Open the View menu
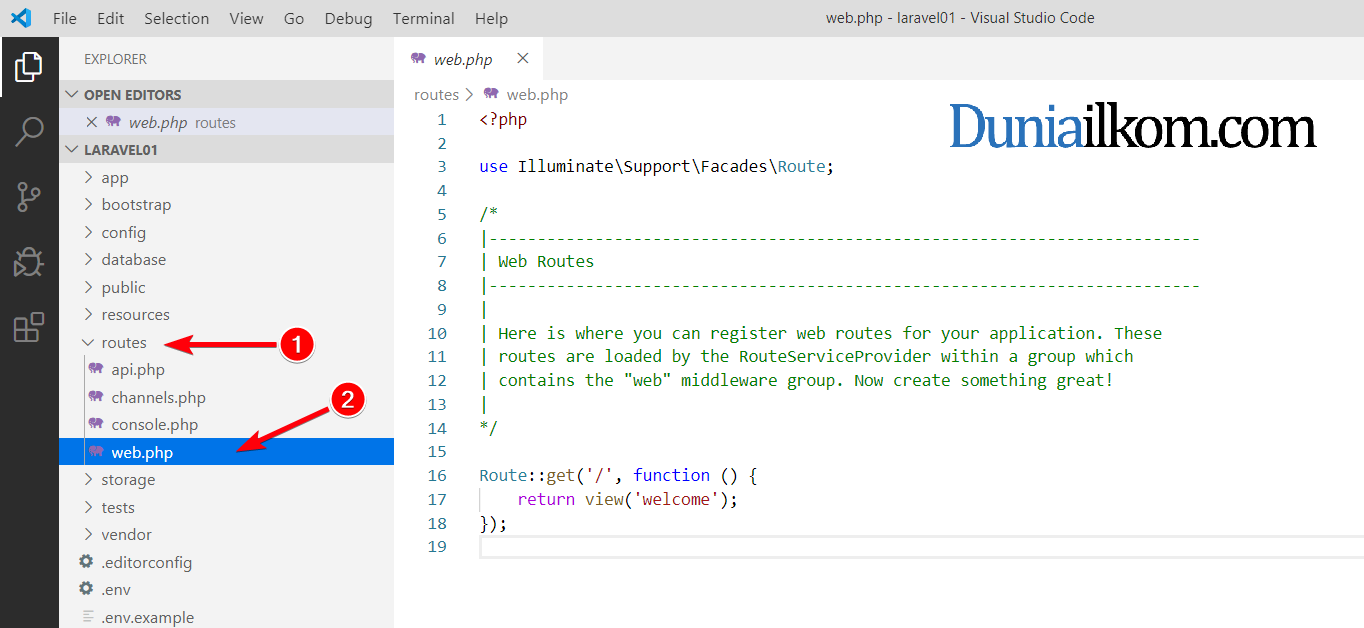Screen dimensions: 1364x628 click(246, 18)
